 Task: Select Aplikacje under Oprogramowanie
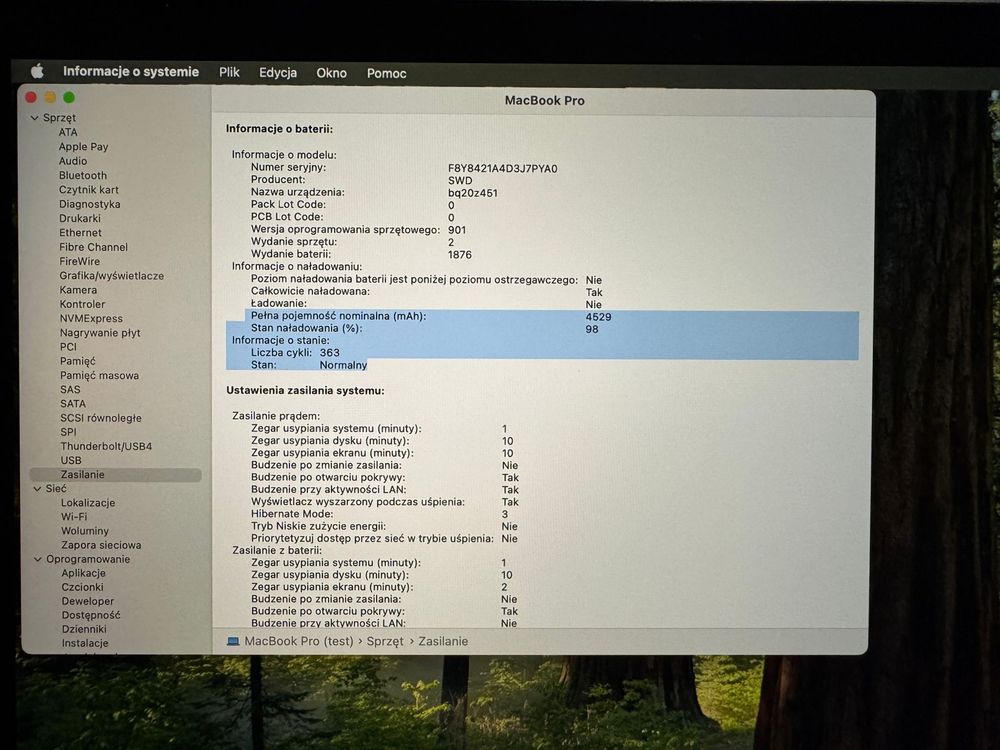click(84, 573)
